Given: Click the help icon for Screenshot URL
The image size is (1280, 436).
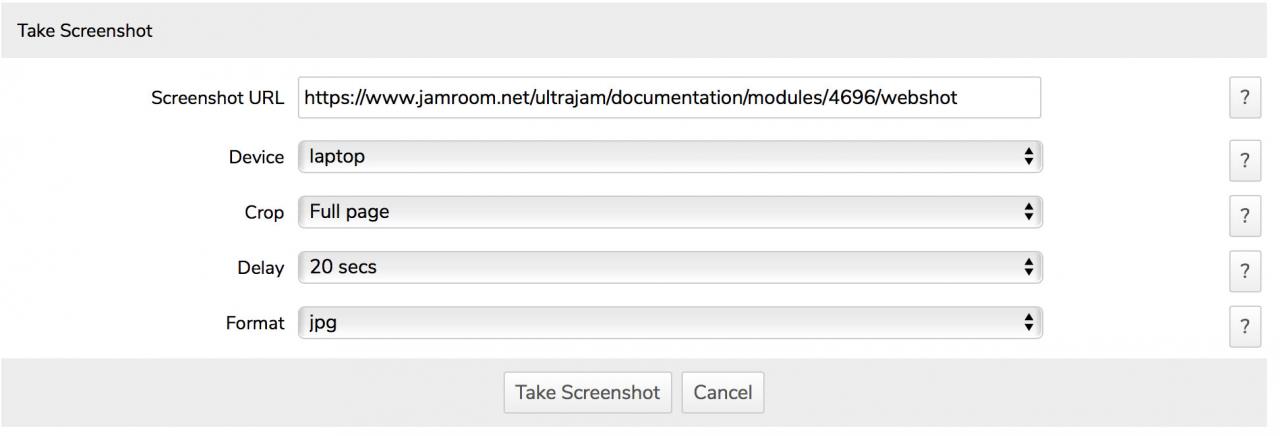Looking at the screenshot, I should (1244, 98).
